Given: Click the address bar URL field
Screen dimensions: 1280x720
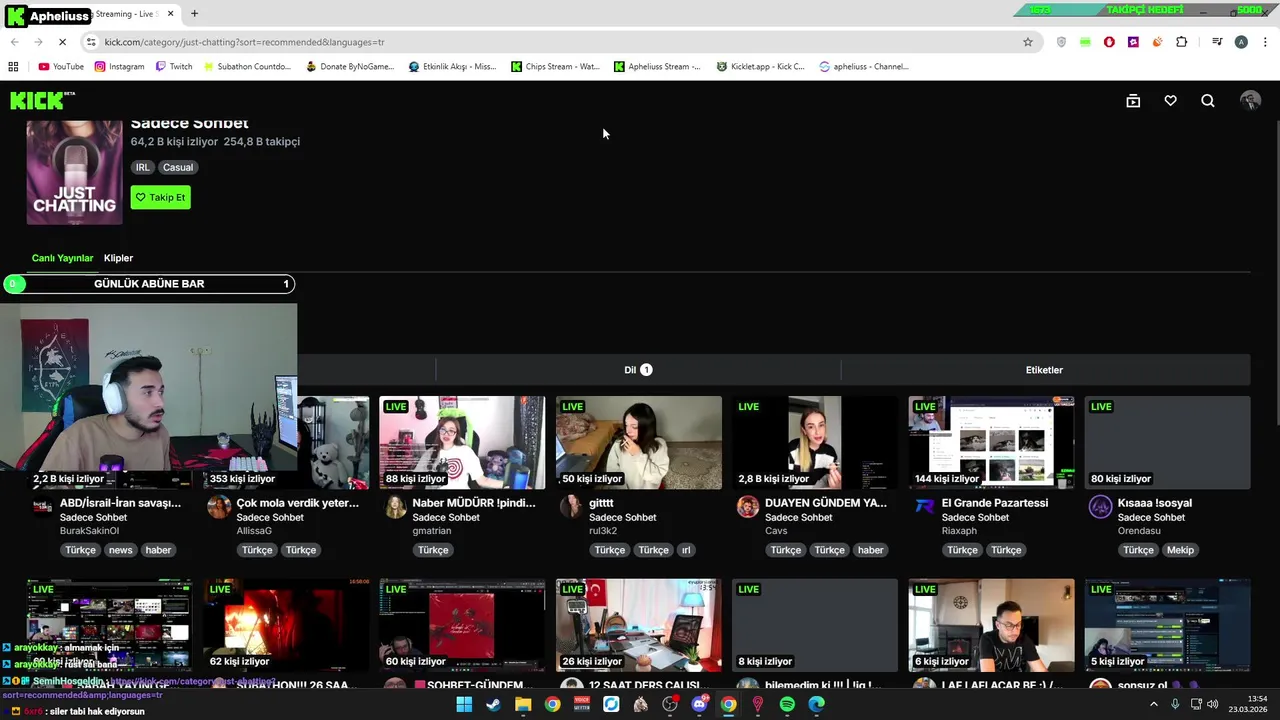Looking at the screenshot, I should click(560, 42).
